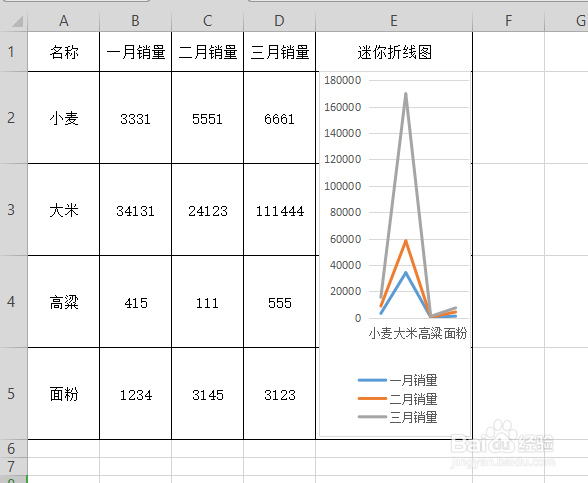Select the cell containing 6661
This screenshot has height=483, width=588.
279,118
